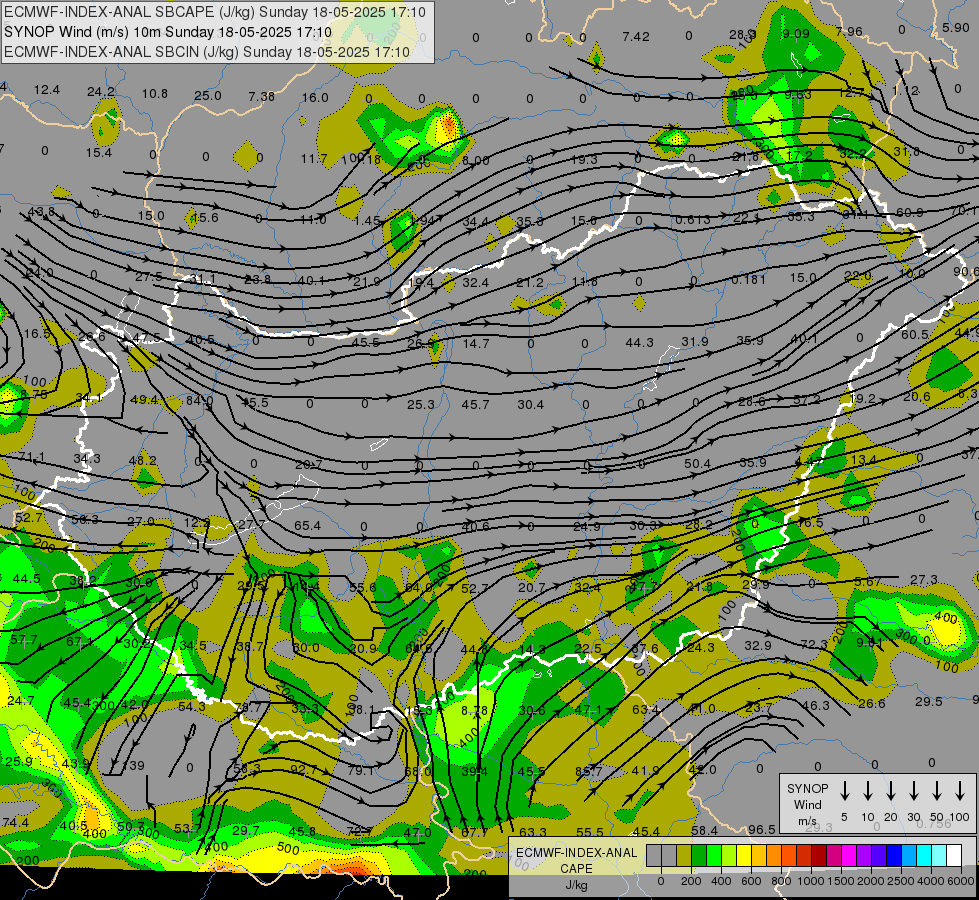Click the SBCIN value 48.2
979x900 pixels.
(142, 460)
